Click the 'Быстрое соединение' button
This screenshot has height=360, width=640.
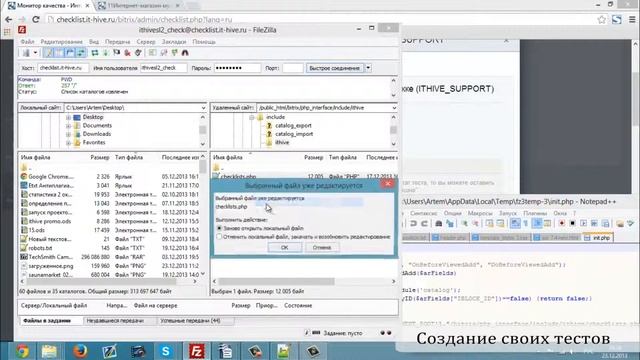334,68
